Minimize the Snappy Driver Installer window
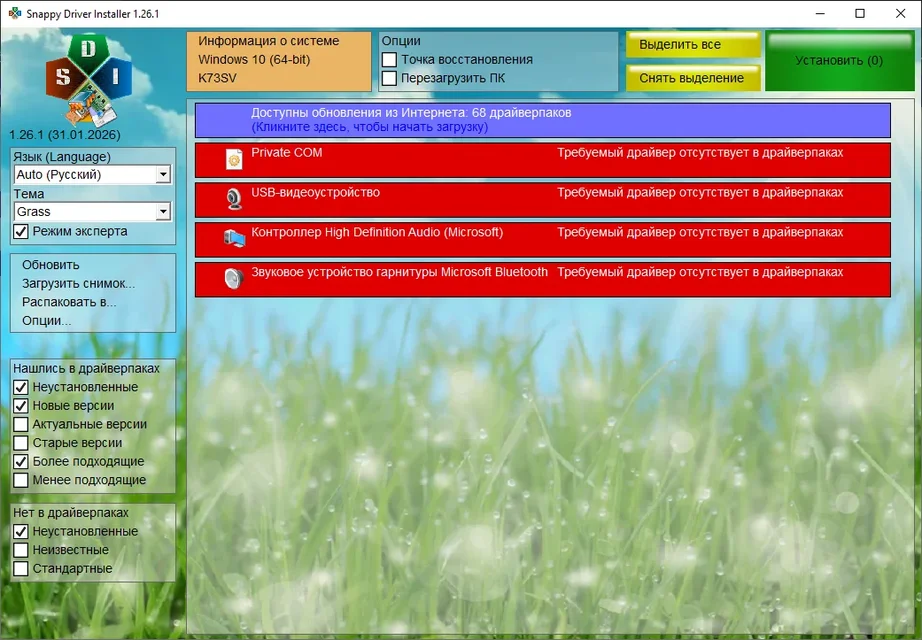Screen dimensions: 922x640 [820, 14]
